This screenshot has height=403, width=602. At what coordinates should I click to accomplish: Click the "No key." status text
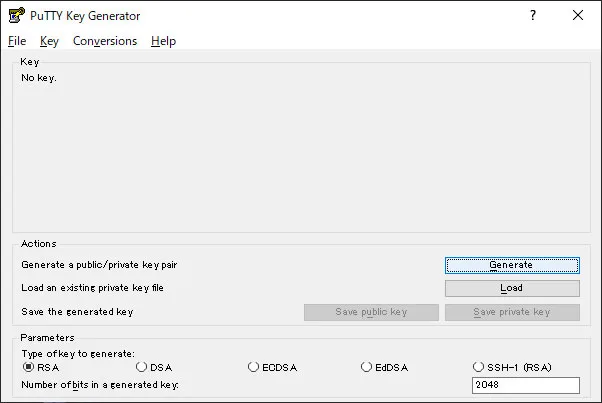39,78
